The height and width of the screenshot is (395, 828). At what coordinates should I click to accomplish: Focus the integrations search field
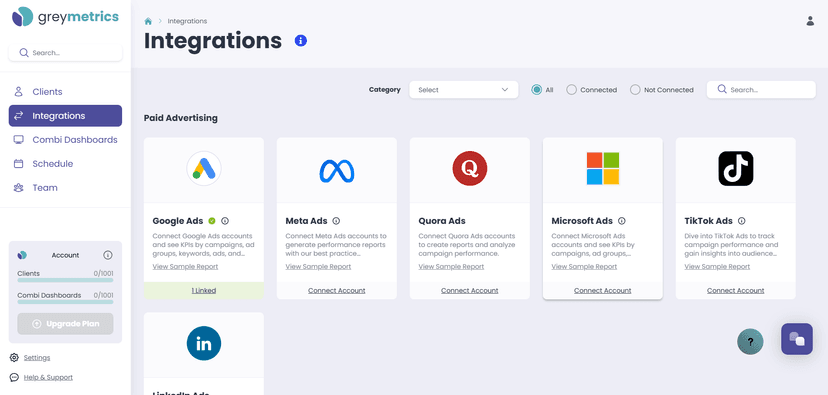pos(761,90)
